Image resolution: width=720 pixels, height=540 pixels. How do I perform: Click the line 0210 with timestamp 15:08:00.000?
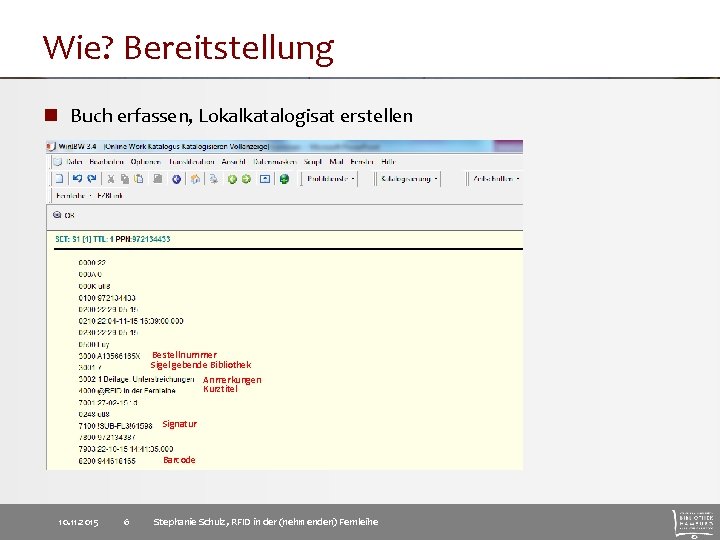point(131,321)
